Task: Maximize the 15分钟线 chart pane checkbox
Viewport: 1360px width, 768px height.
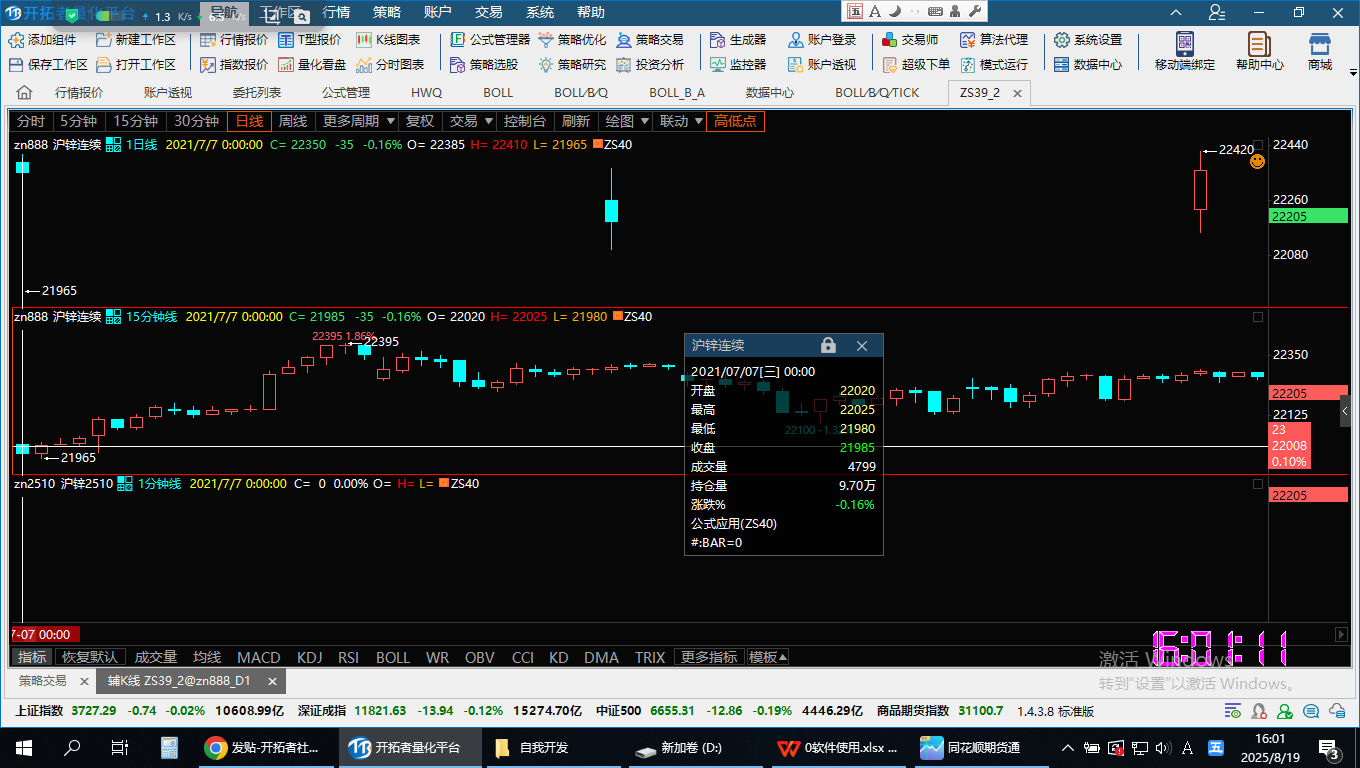Action: [1258, 317]
